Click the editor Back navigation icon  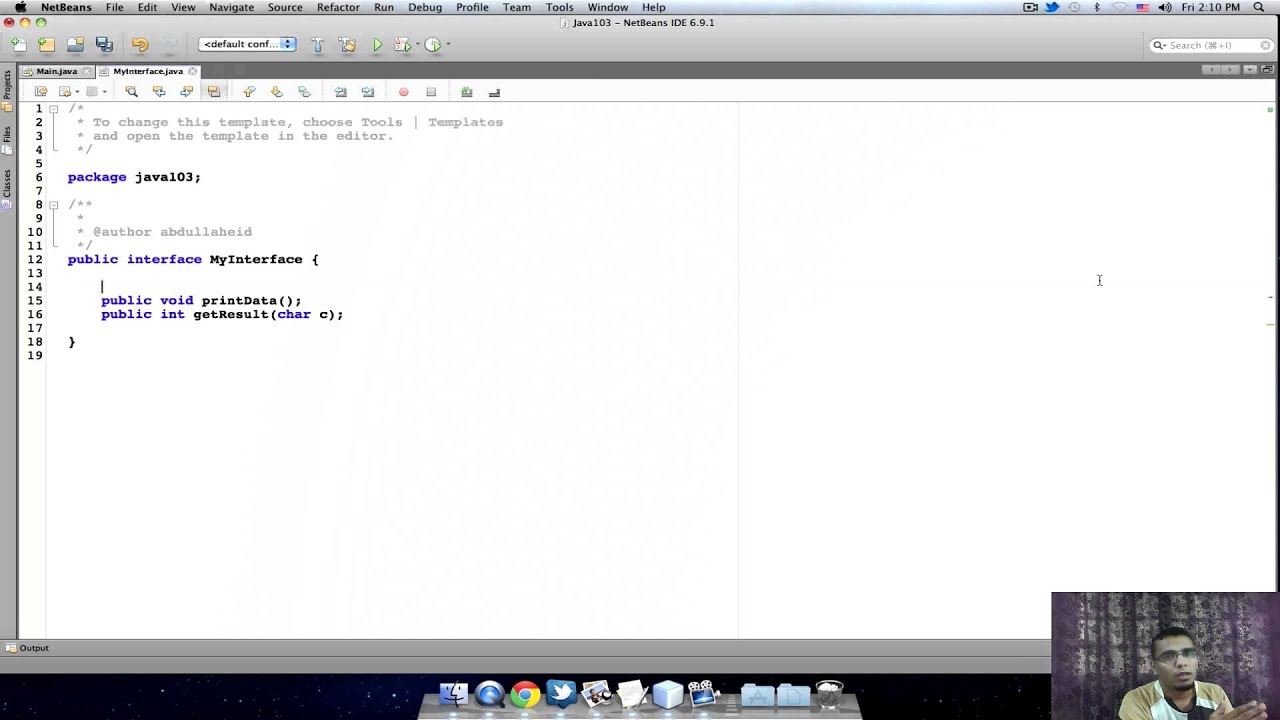(x=65, y=91)
